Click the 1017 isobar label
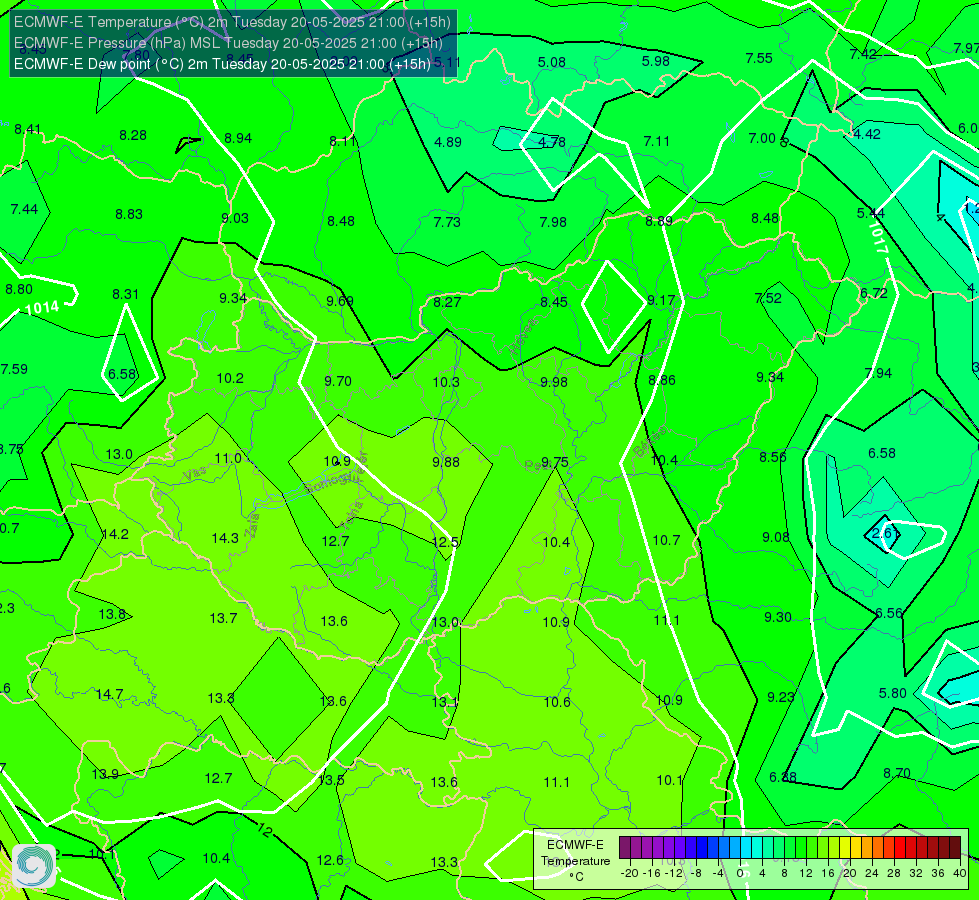 (877, 238)
